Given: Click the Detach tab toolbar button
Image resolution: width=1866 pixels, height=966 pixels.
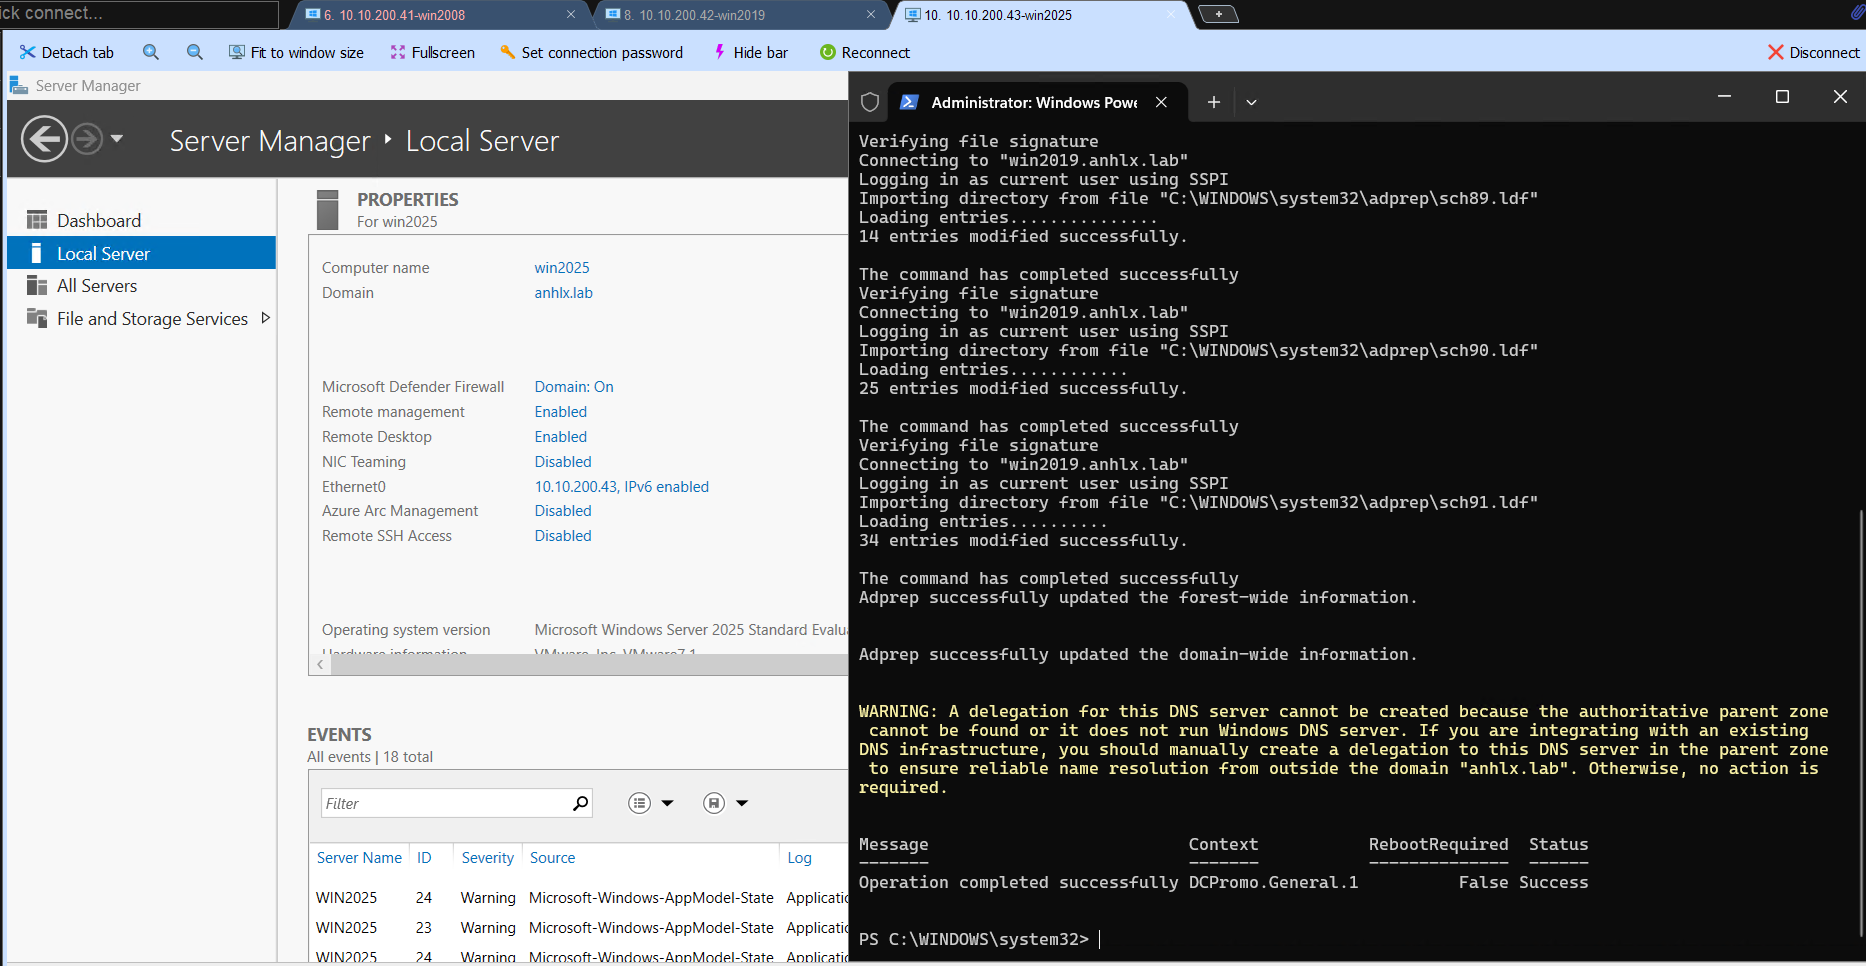Looking at the screenshot, I should (x=67, y=52).
